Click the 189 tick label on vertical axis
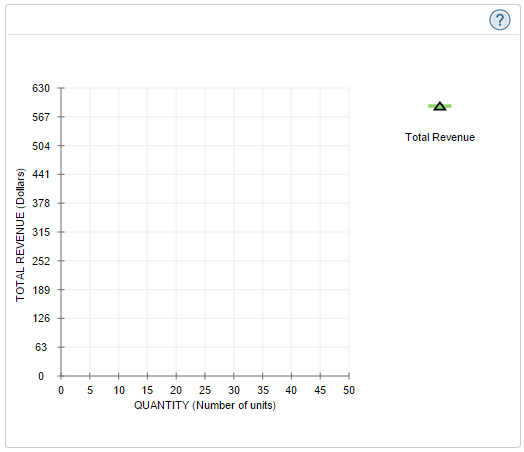Viewport: 524px width, 452px height. [x=41, y=290]
